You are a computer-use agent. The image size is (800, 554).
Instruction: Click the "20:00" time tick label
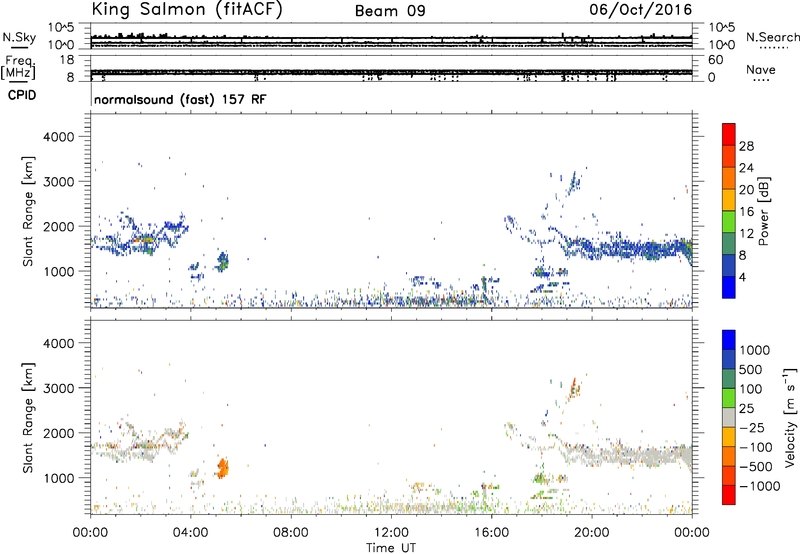point(591,533)
